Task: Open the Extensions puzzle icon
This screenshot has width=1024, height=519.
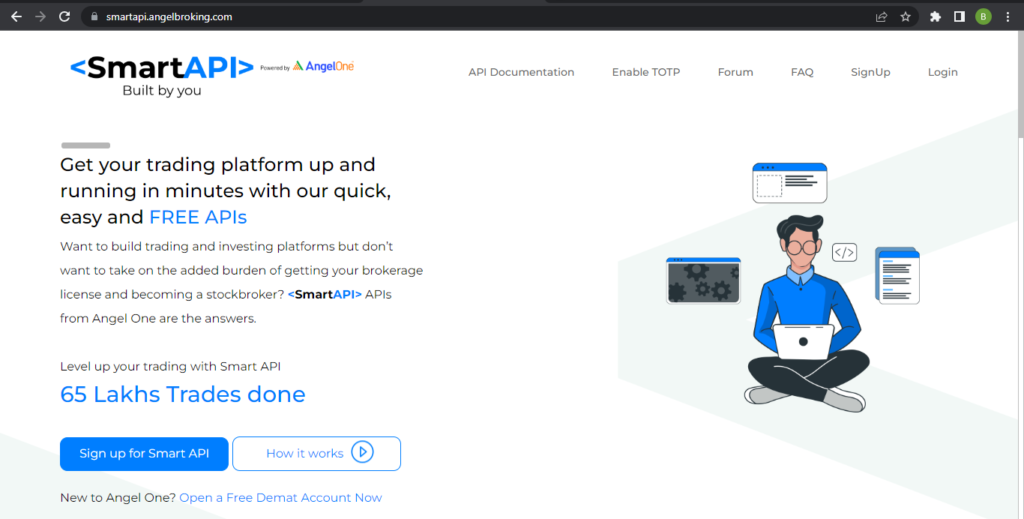Action: (x=935, y=17)
